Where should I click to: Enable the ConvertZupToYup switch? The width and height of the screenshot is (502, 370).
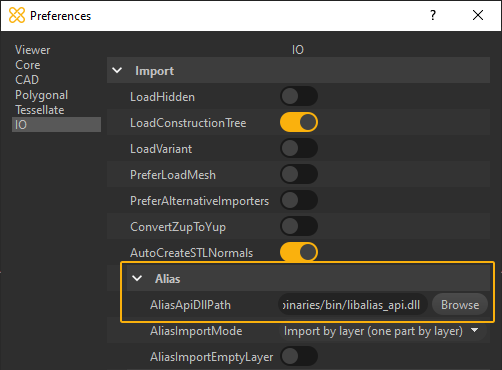point(299,226)
